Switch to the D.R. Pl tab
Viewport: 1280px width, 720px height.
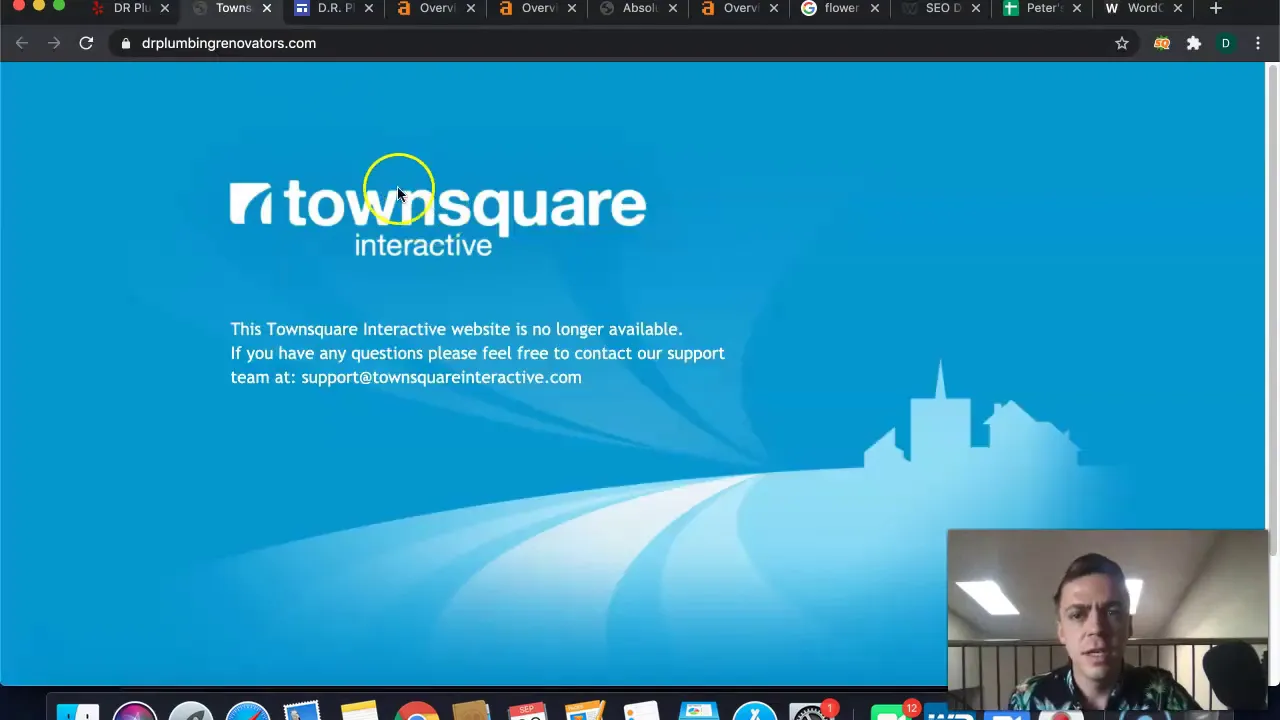pyautogui.click(x=335, y=8)
